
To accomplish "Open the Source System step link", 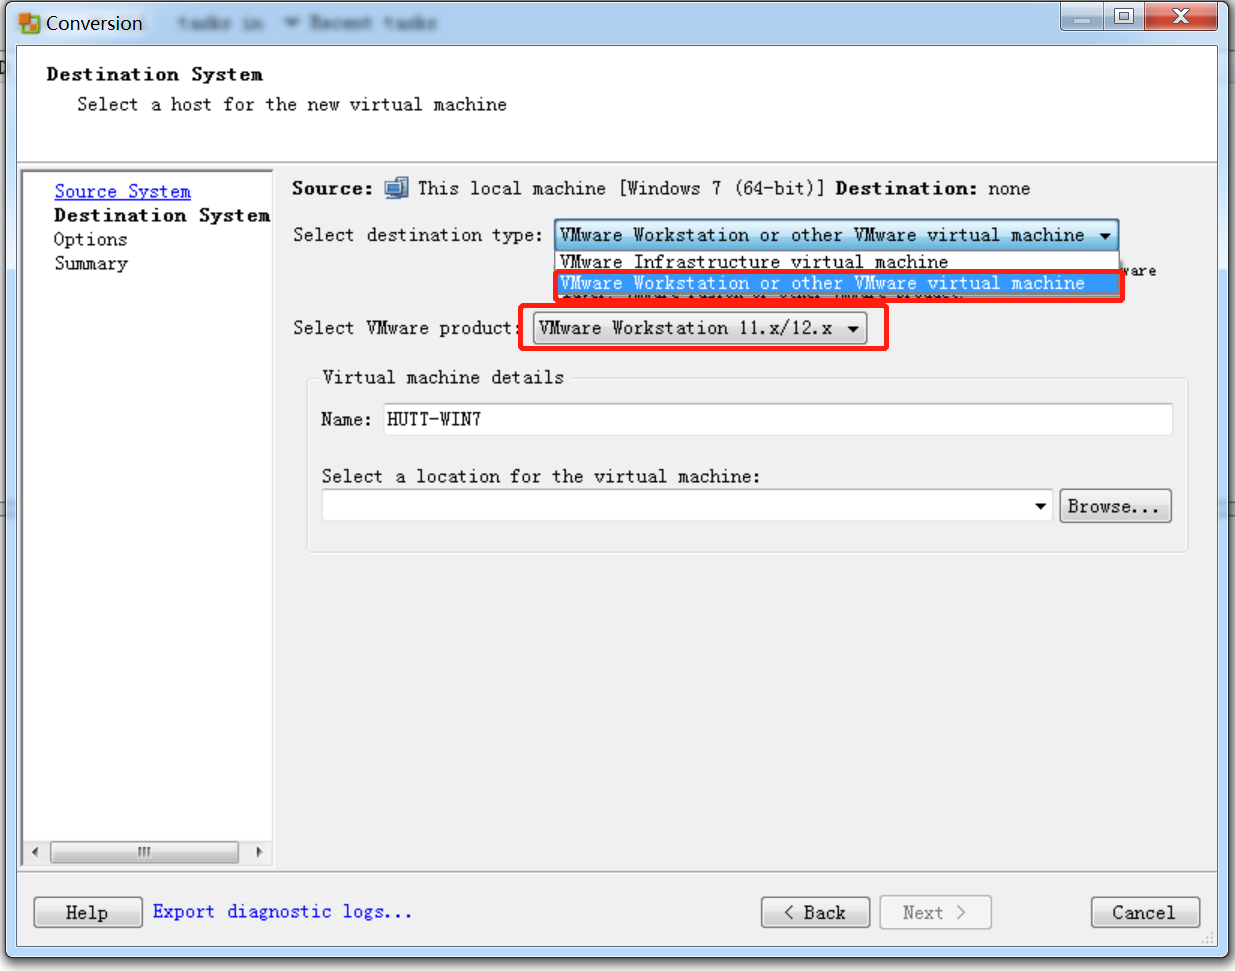I will (x=122, y=191).
